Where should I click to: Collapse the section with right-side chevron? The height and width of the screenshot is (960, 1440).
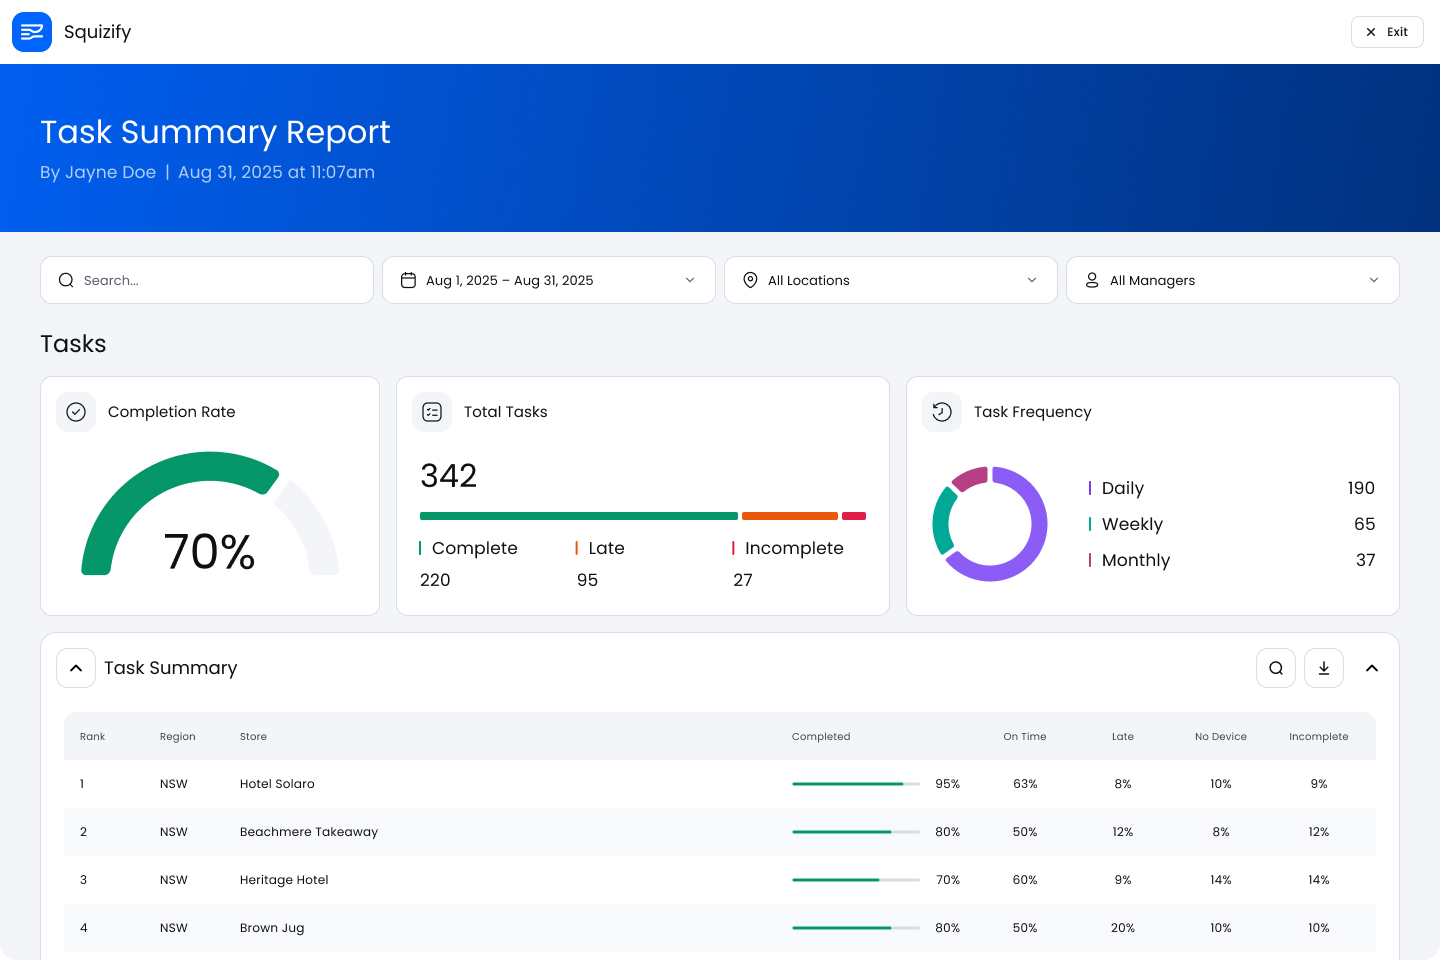coord(1372,668)
